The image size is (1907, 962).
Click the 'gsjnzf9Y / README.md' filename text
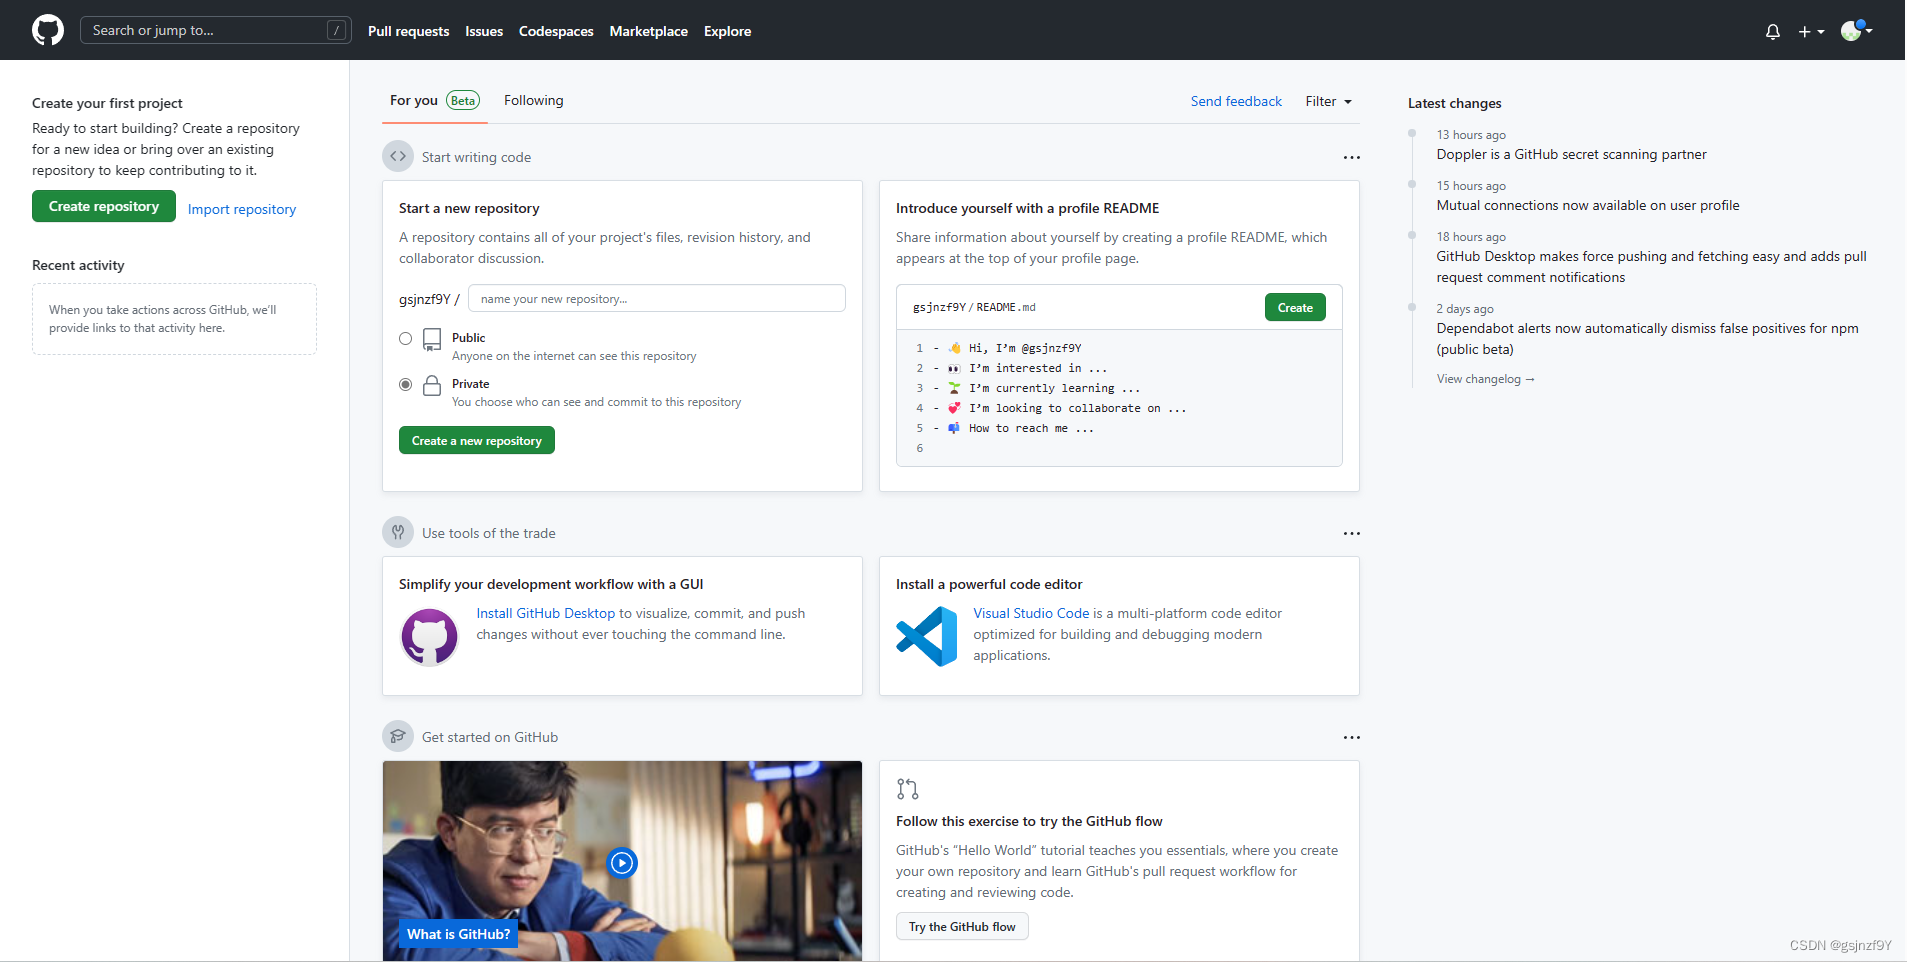coord(974,307)
